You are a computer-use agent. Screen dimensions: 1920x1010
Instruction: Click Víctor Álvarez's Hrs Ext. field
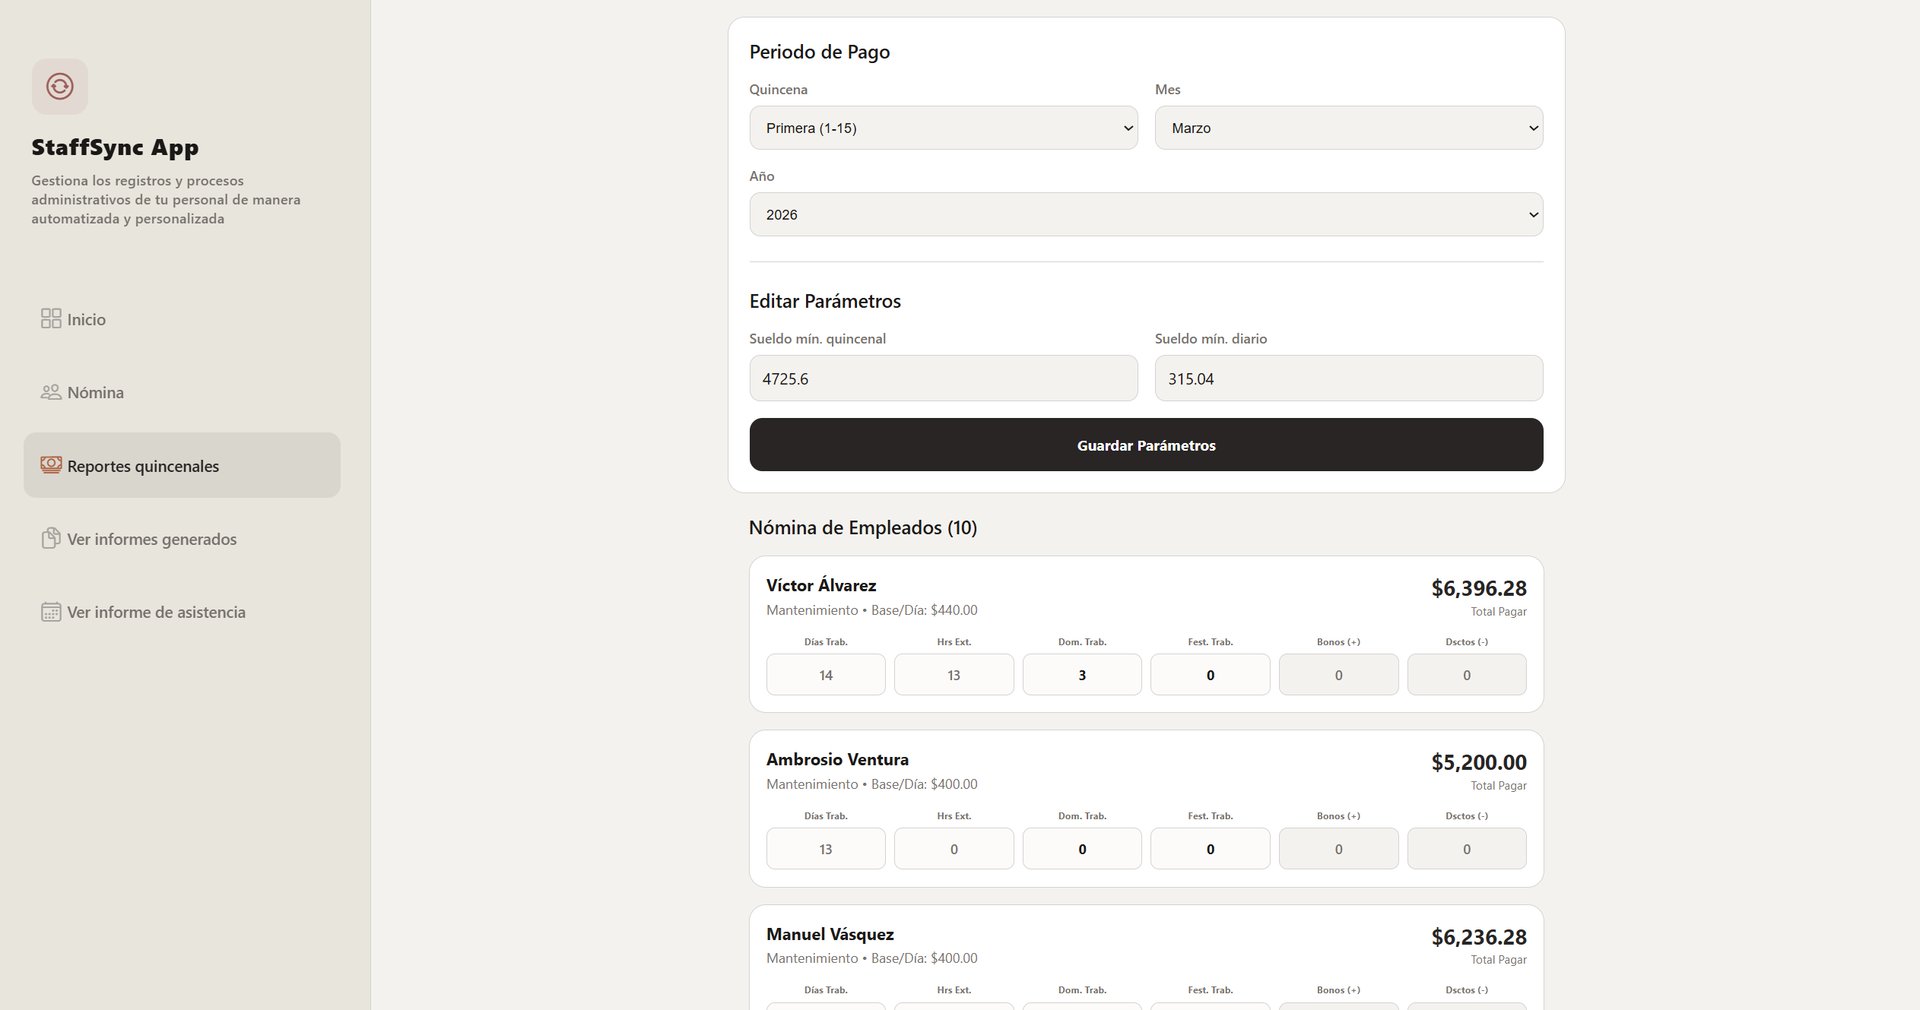954,675
